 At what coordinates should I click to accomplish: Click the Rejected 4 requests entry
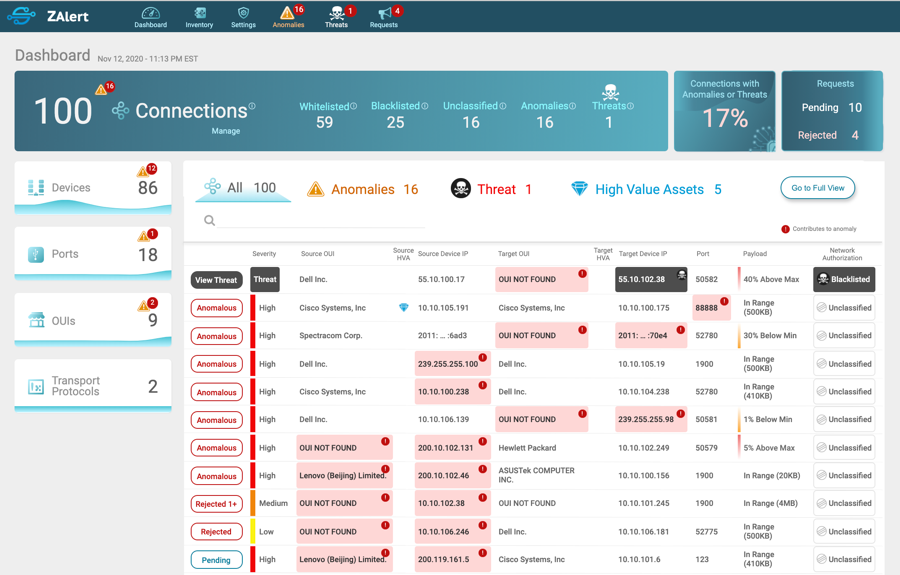coord(828,135)
